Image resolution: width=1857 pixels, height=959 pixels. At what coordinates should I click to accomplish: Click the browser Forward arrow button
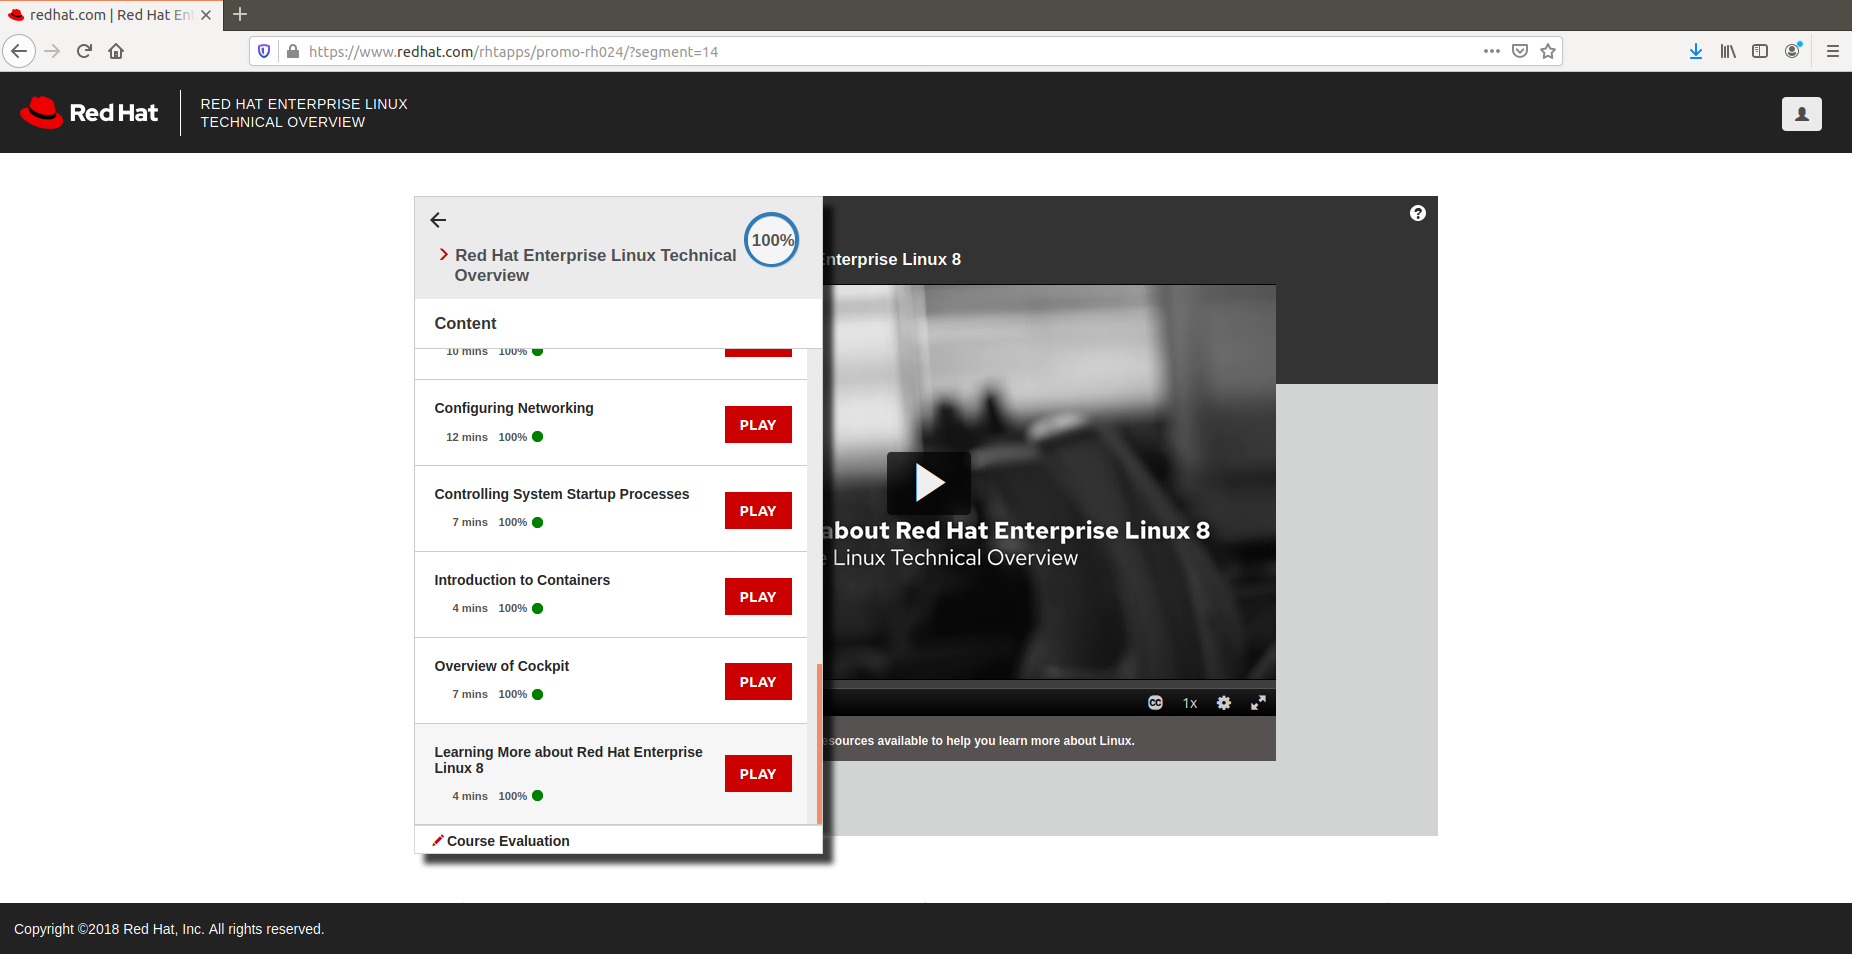click(53, 51)
